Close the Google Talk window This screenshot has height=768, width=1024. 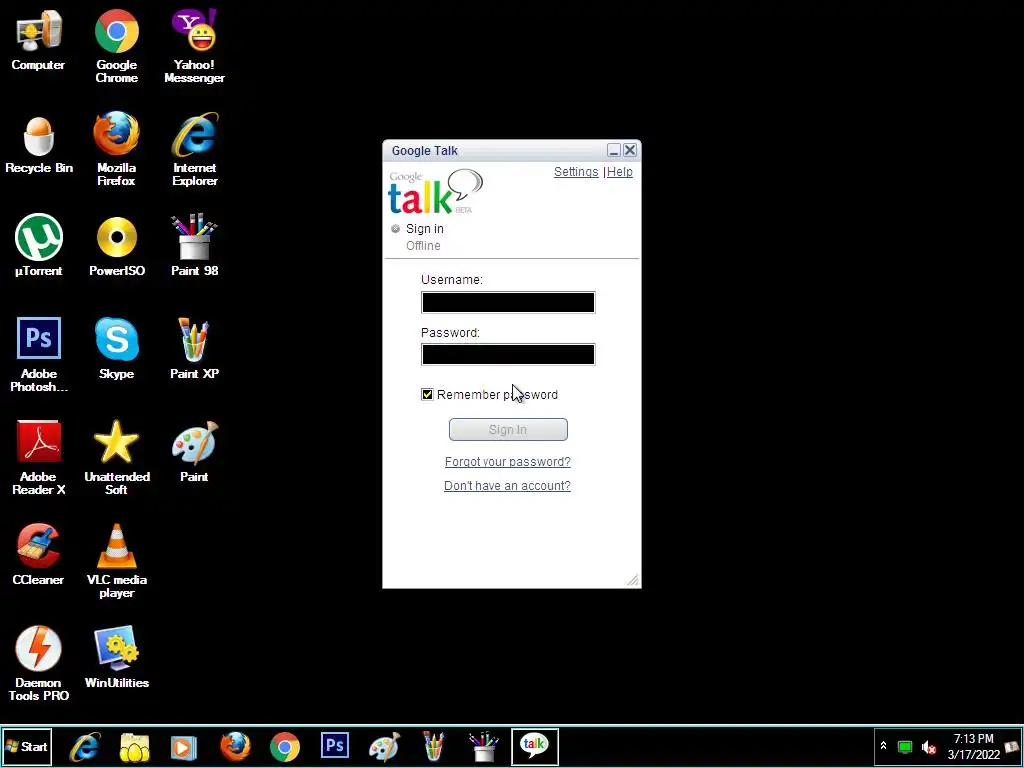pos(630,151)
